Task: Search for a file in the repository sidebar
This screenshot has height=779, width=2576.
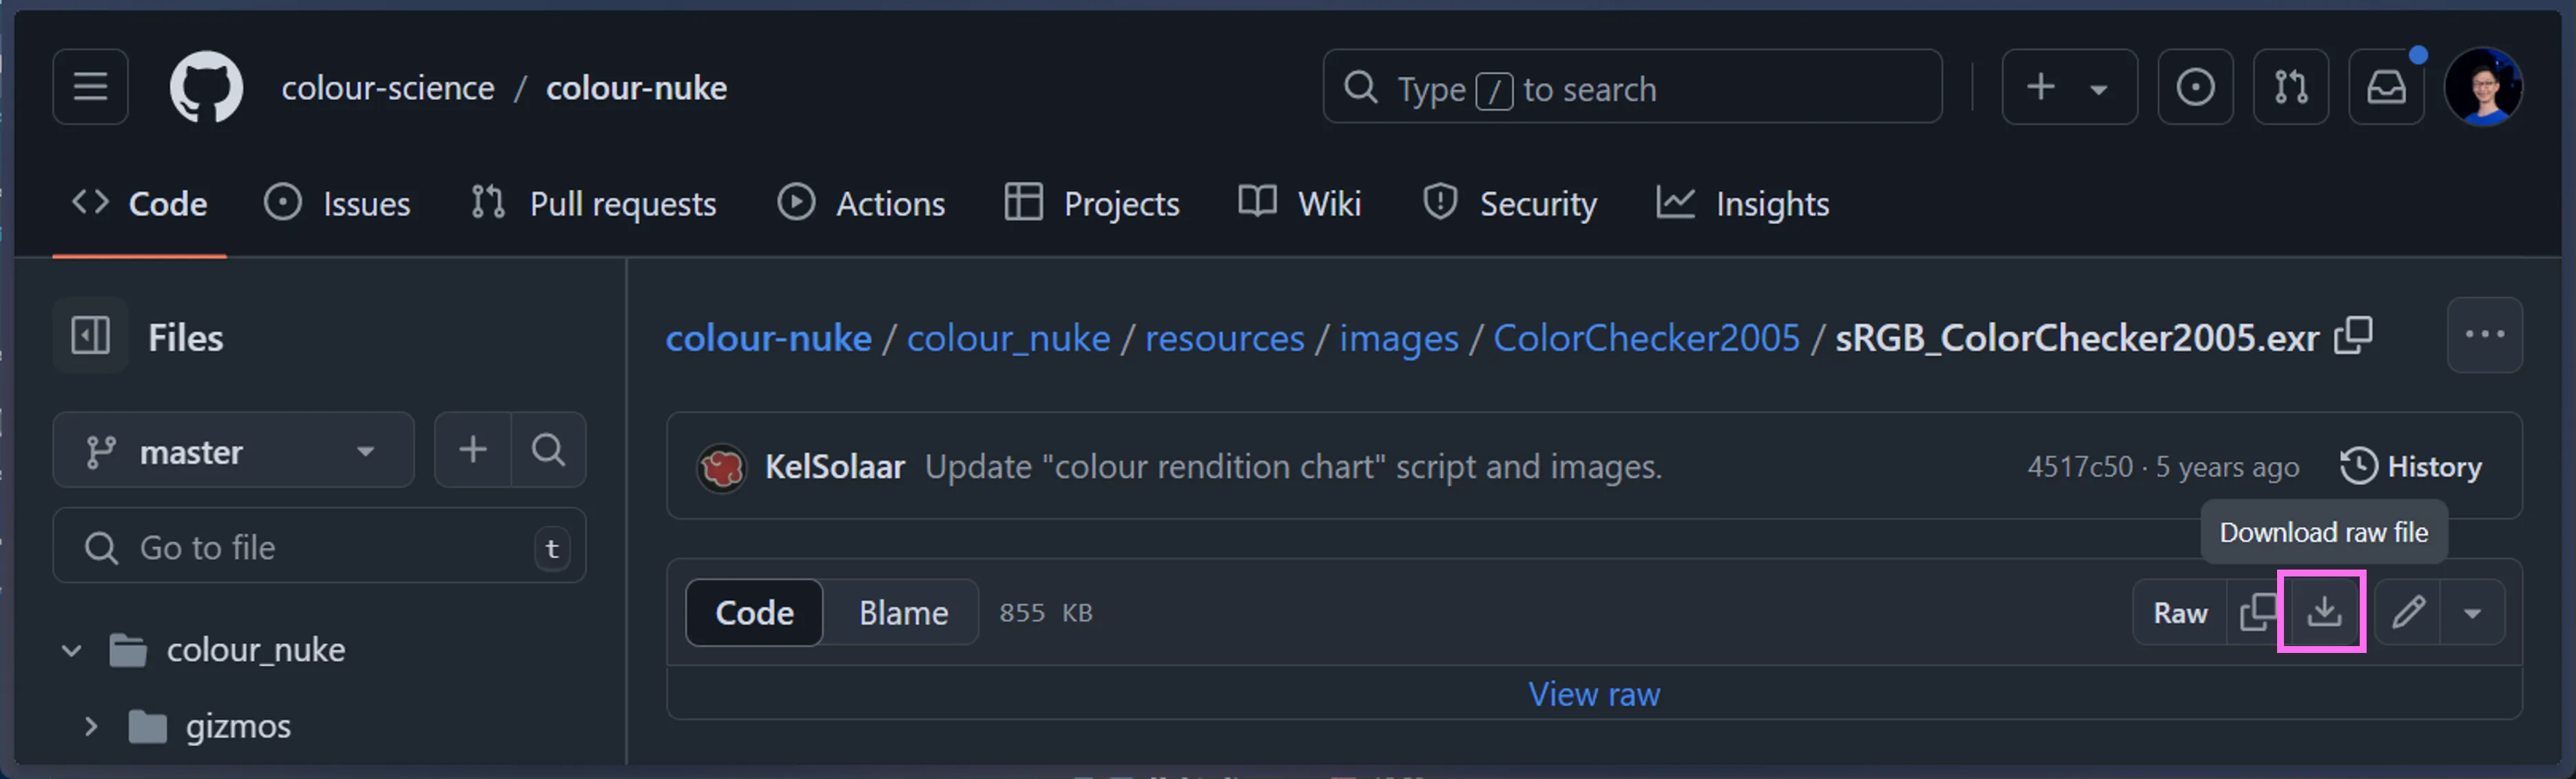Action: [548, 450]
